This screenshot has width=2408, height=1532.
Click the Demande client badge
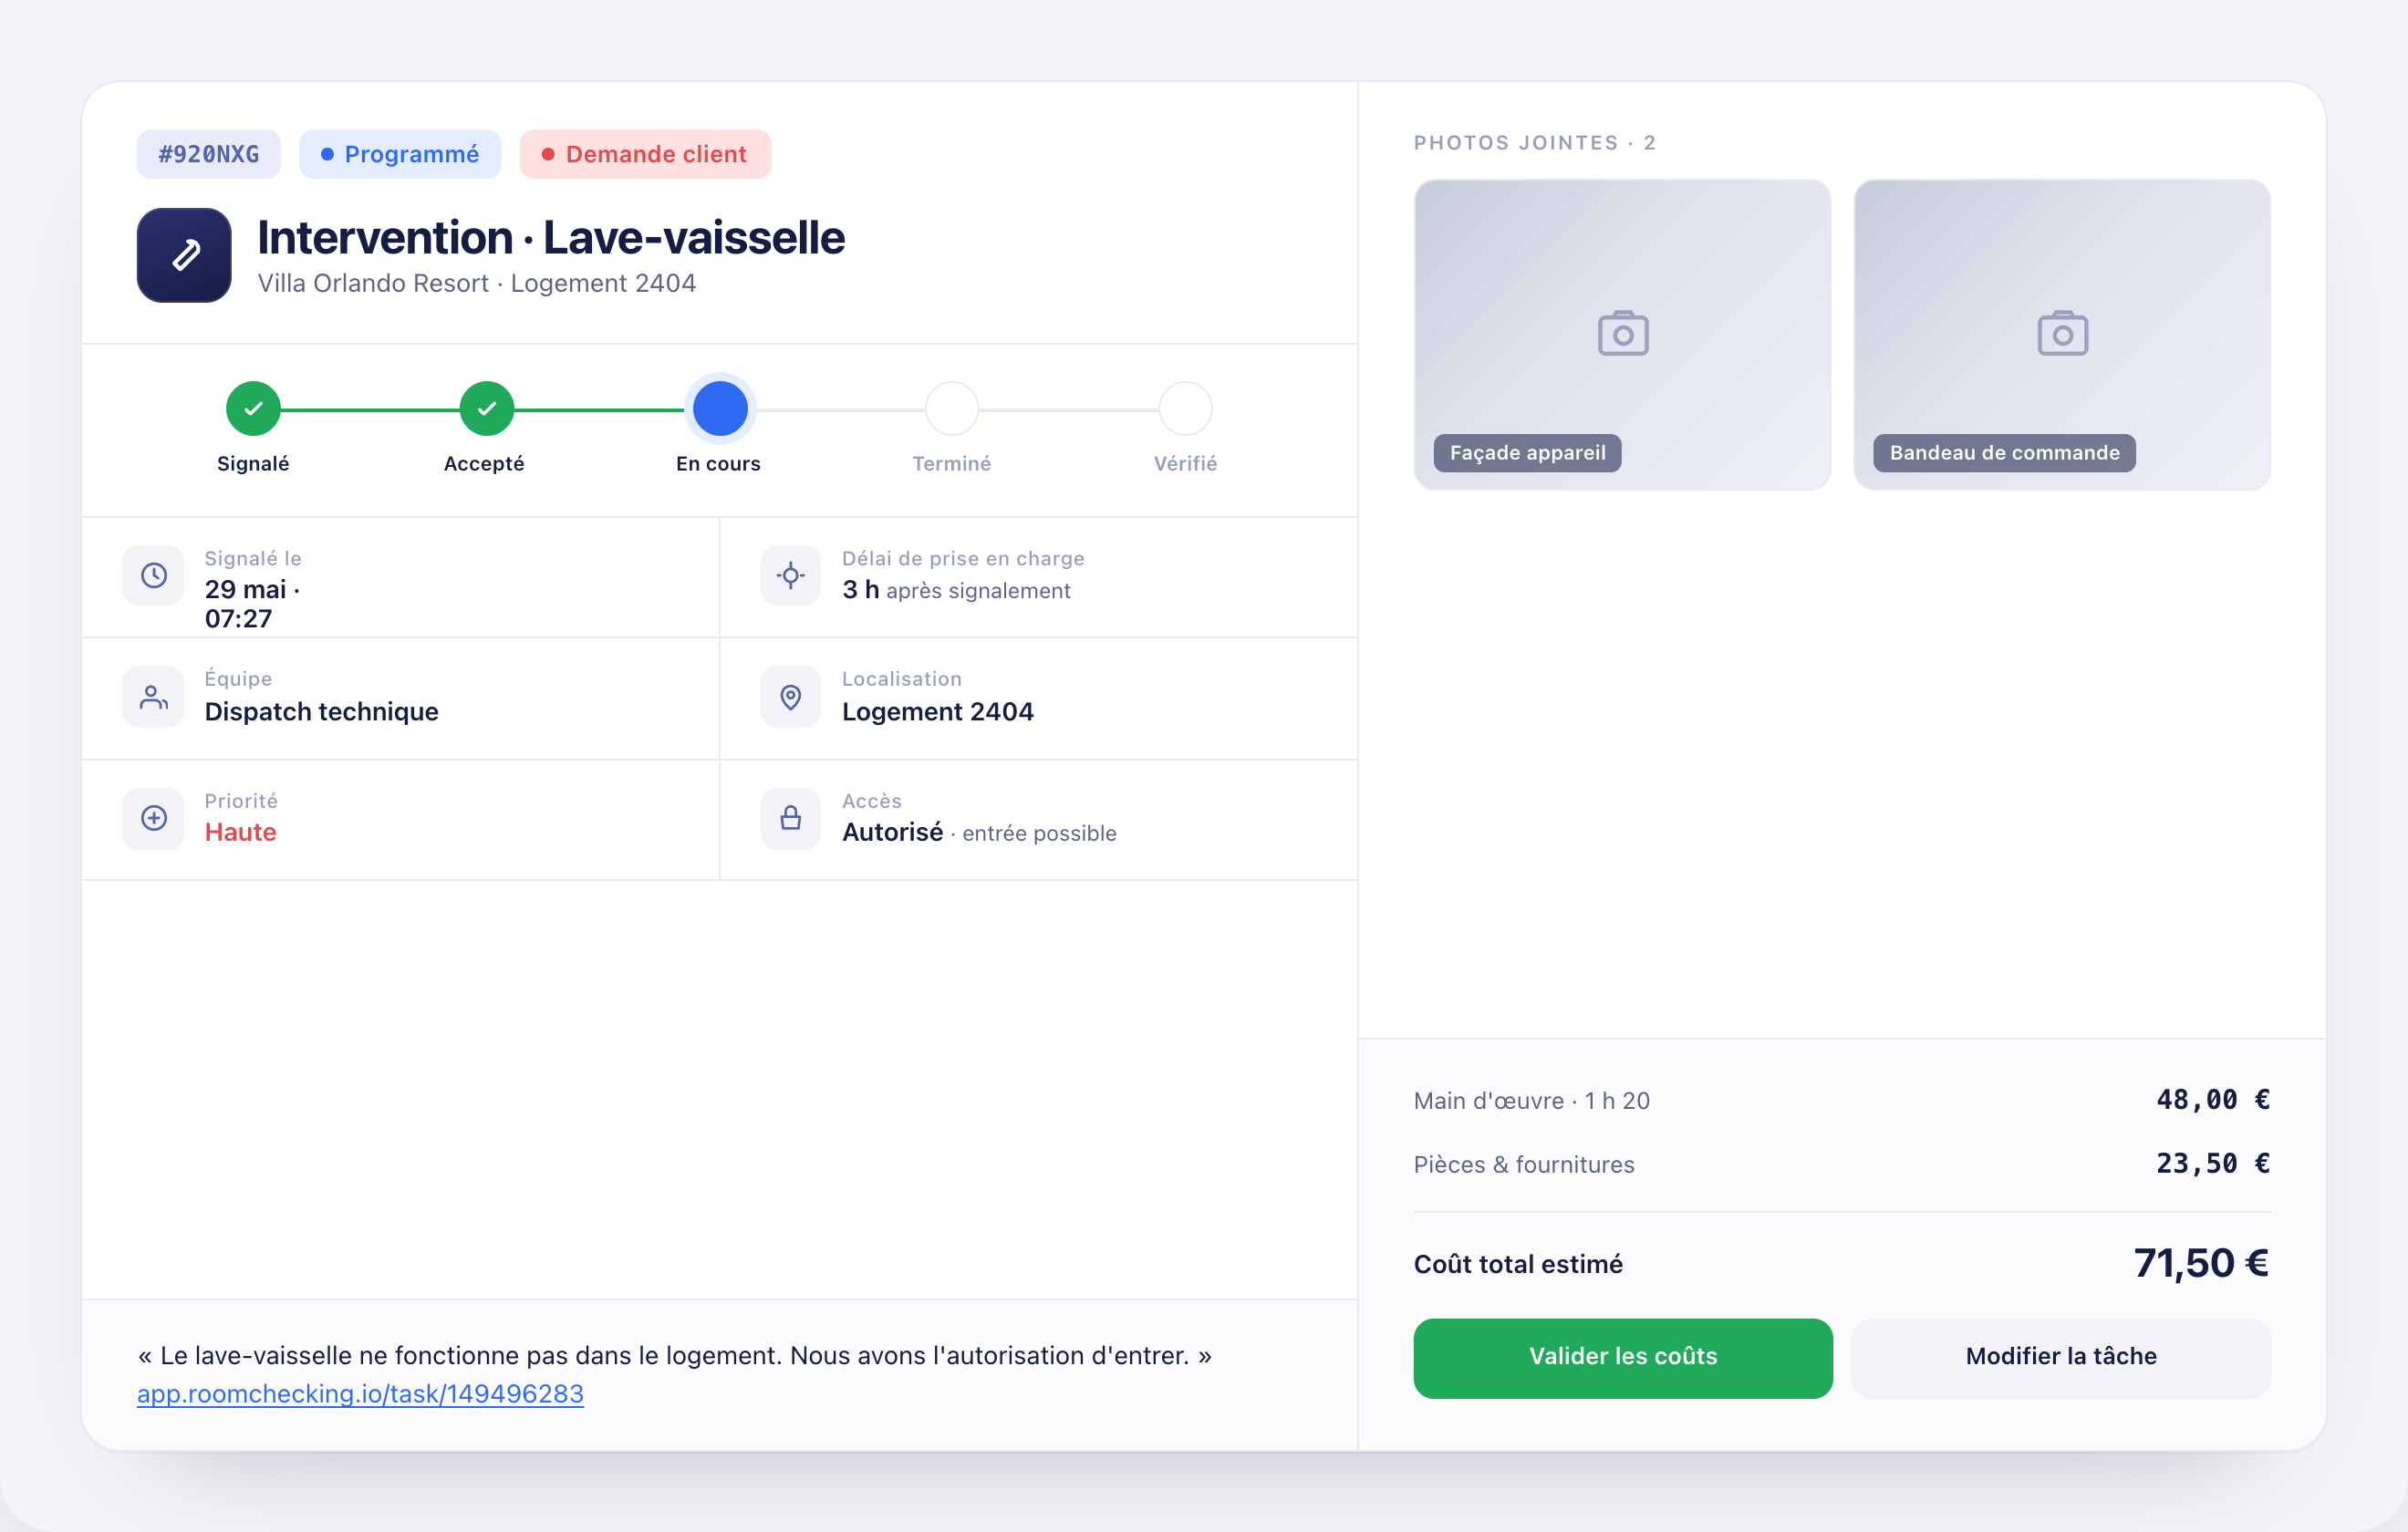[645, 154]
